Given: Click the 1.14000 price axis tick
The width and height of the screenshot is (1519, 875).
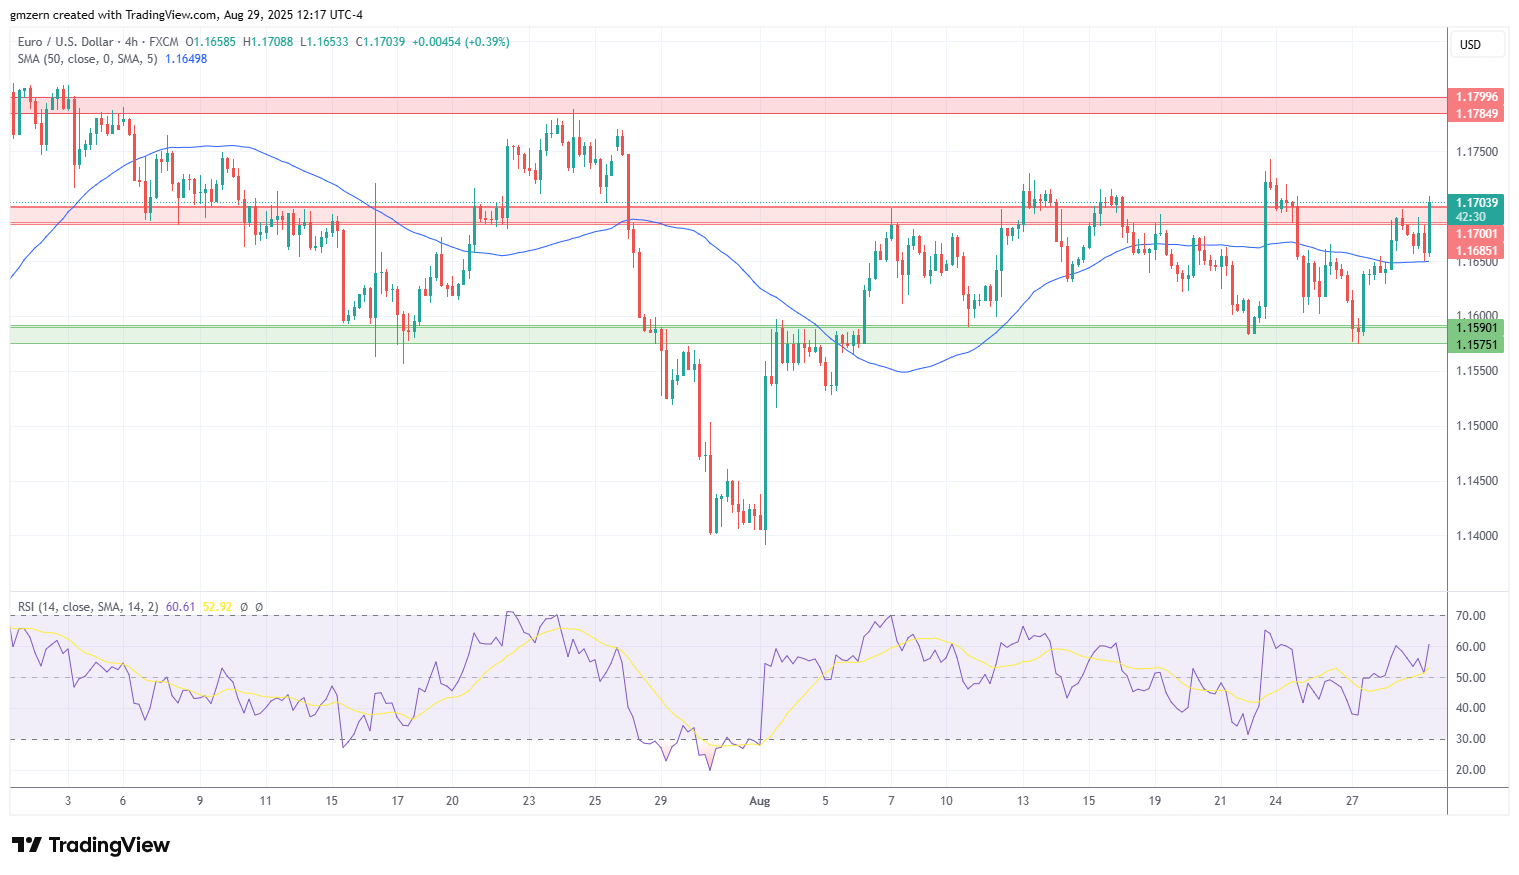Looking at the screenshot, I should (1477, 536).
